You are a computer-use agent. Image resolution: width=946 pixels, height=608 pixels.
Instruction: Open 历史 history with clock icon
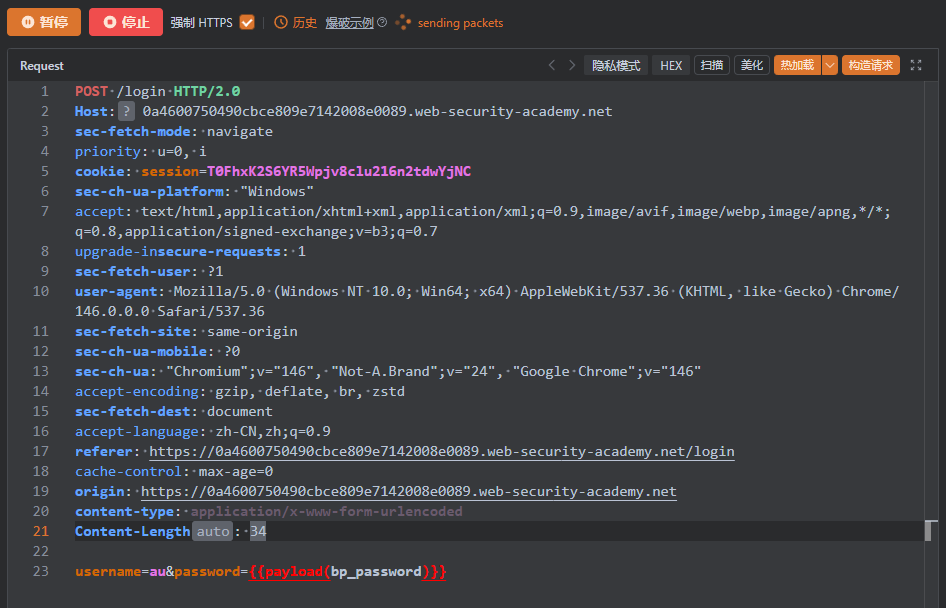[296, 22]
